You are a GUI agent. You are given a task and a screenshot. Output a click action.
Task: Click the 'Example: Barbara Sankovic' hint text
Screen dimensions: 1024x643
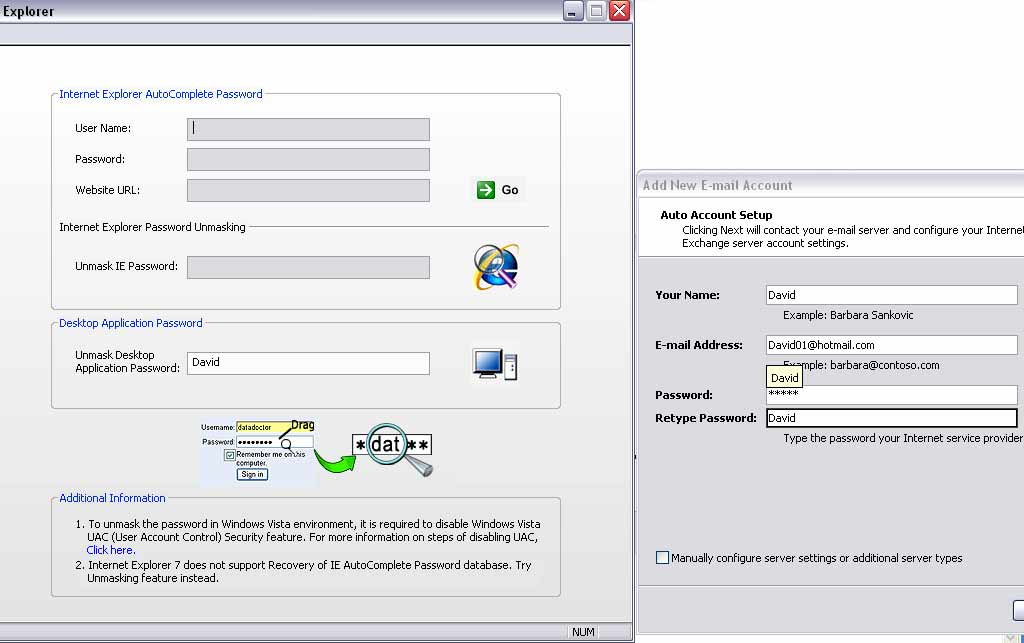point(848,315)
